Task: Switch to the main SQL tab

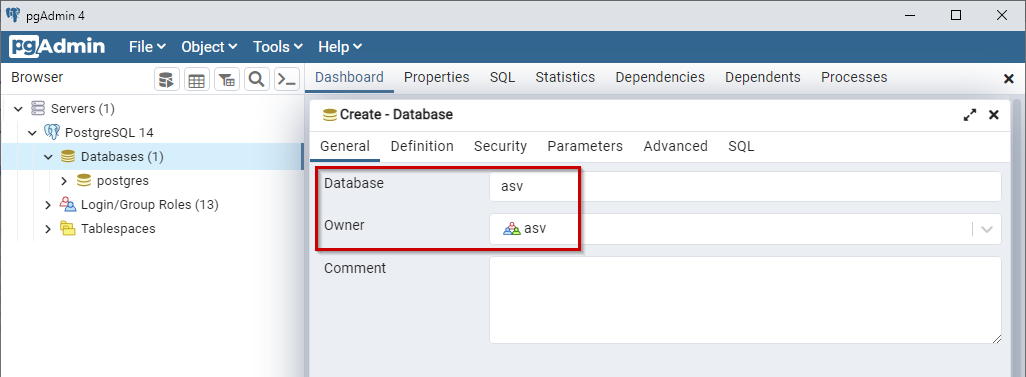Action: [x=503, y=77]
